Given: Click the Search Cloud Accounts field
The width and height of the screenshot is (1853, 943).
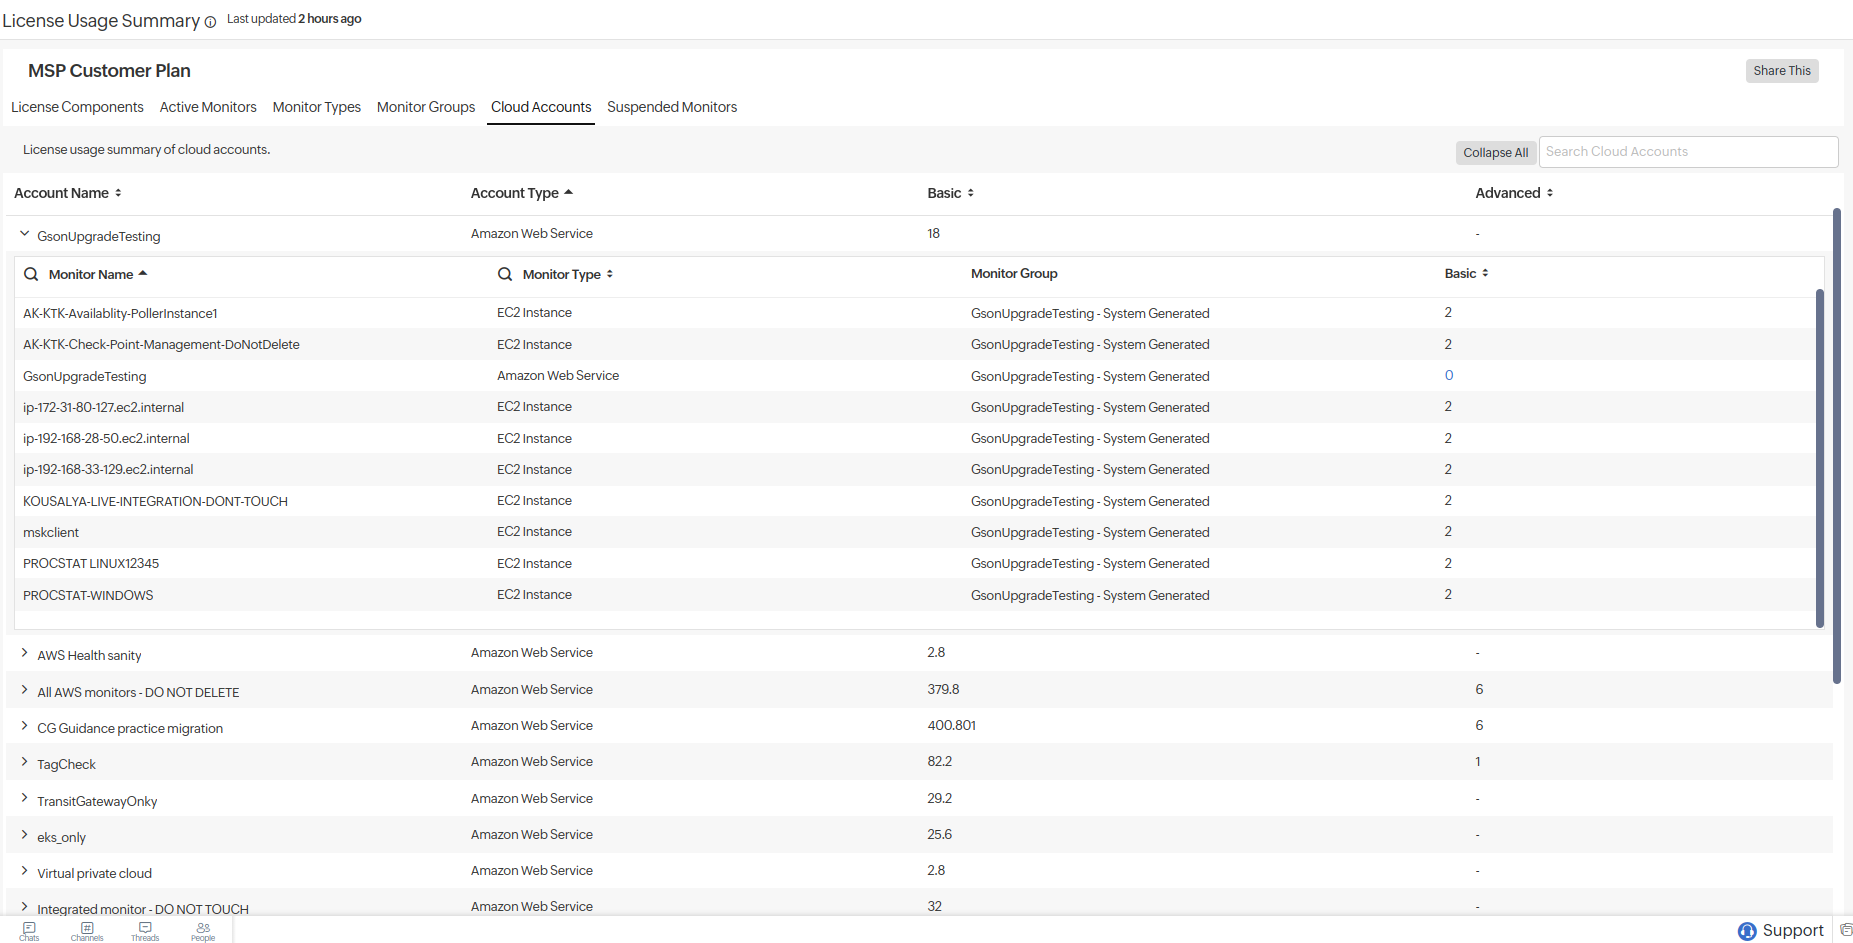Looking at the screenshot, I should 1687,152.
